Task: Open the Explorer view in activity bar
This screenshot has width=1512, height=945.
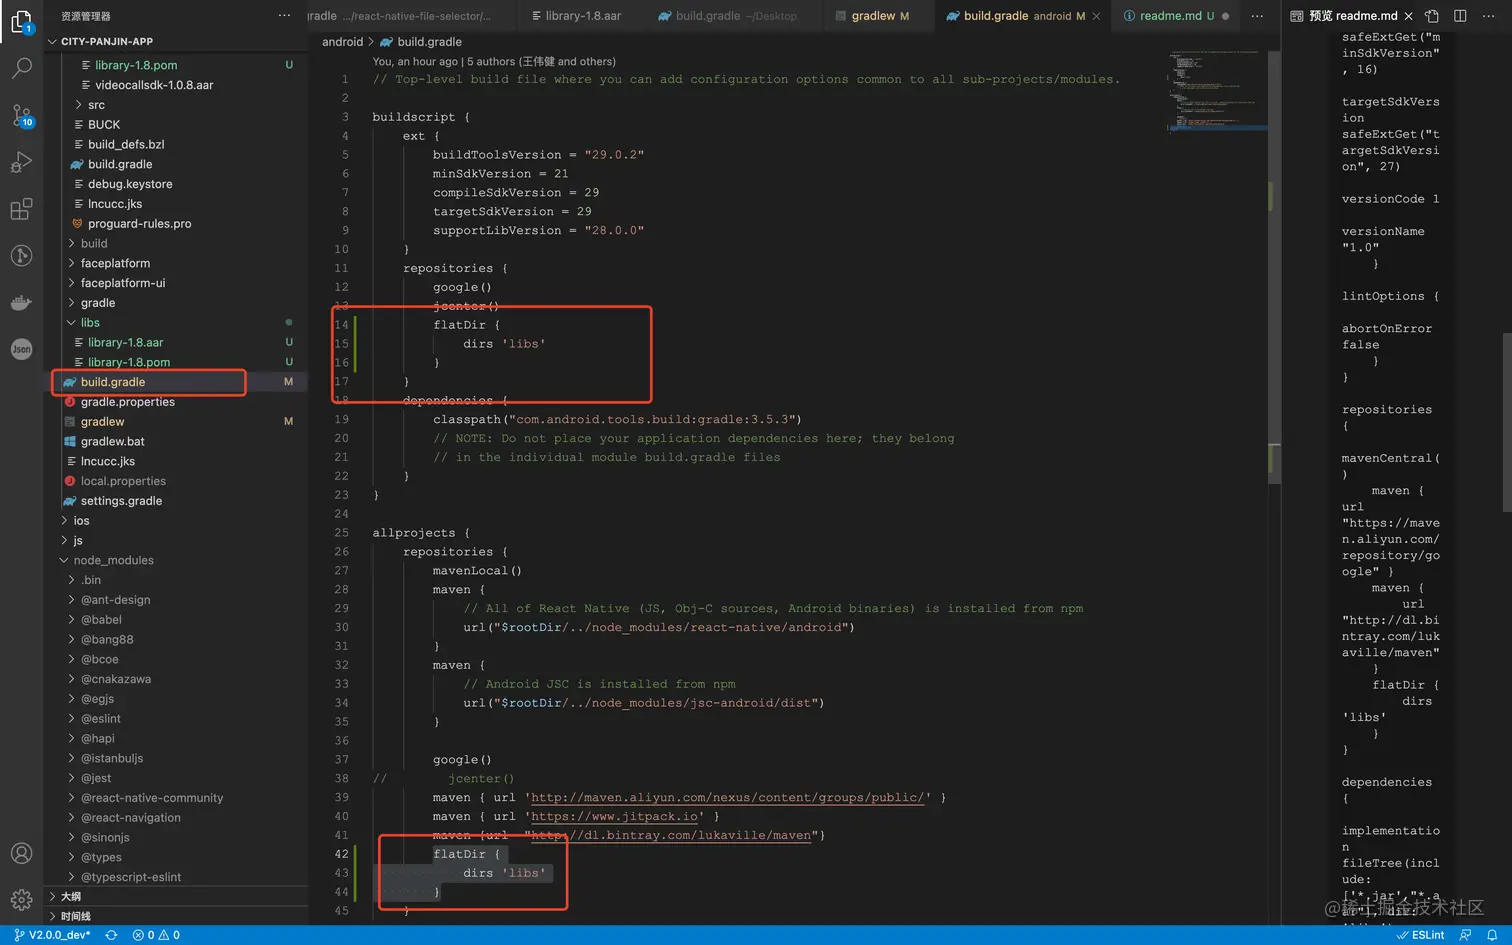Action: (x=21, y=21)
